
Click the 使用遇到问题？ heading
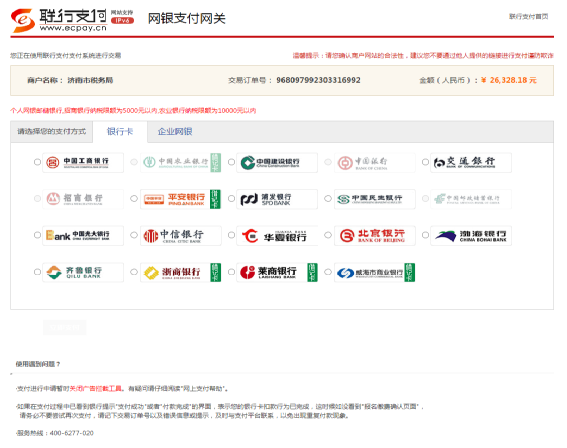point(38,364)
